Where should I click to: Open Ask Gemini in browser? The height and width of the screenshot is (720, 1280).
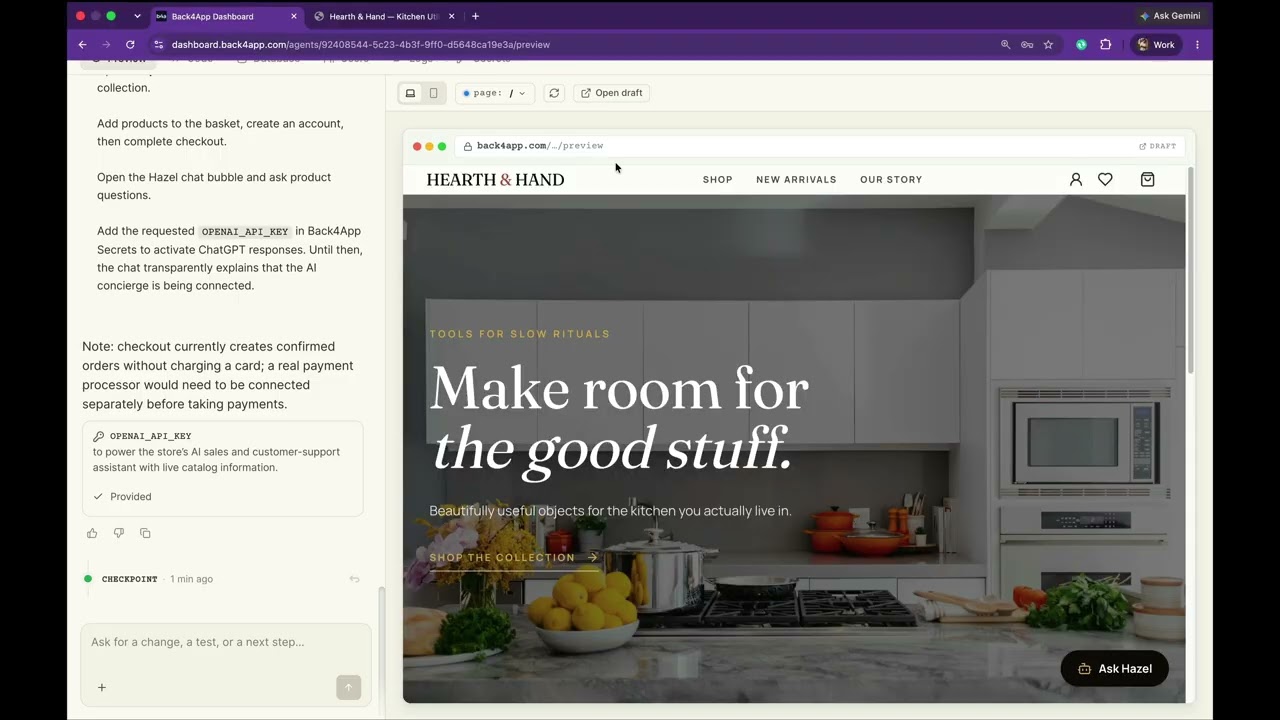1169,16
